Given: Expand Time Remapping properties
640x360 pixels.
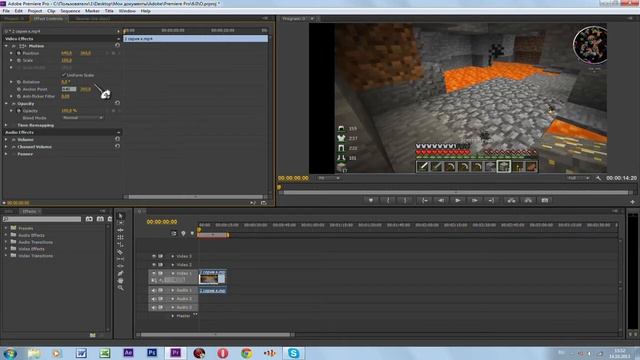Looking at the screenshot, I should [7, 125].
